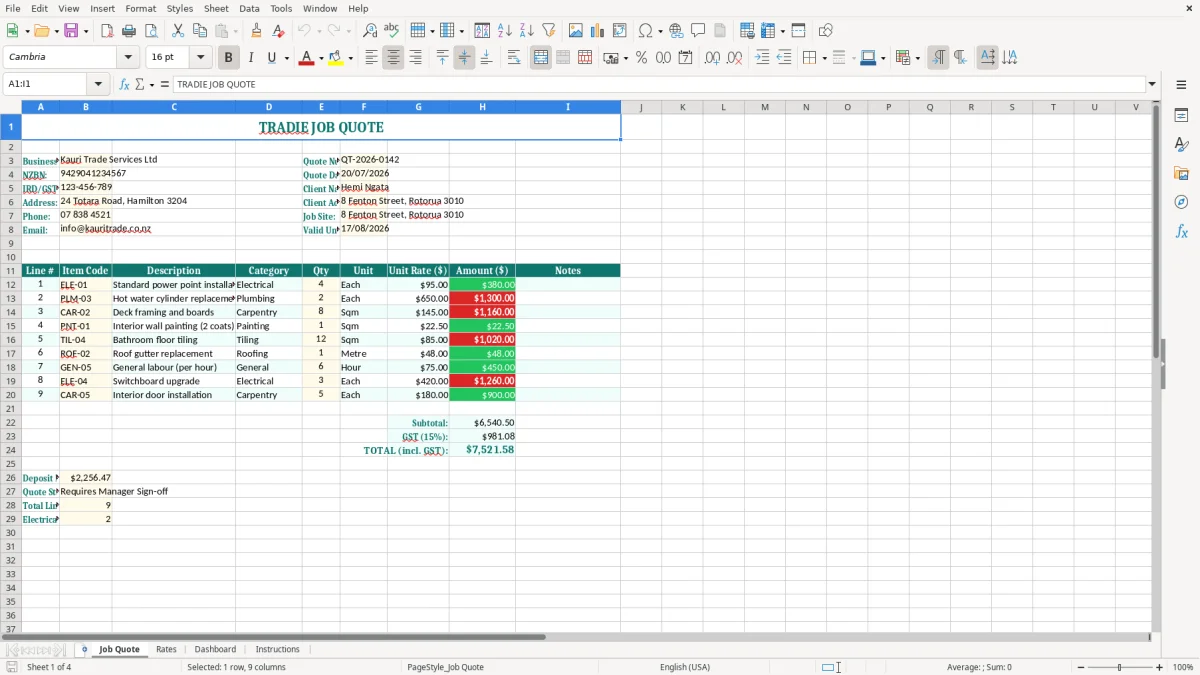
Task: Insert Comment speech bubble icon
Action: (698, 31)
